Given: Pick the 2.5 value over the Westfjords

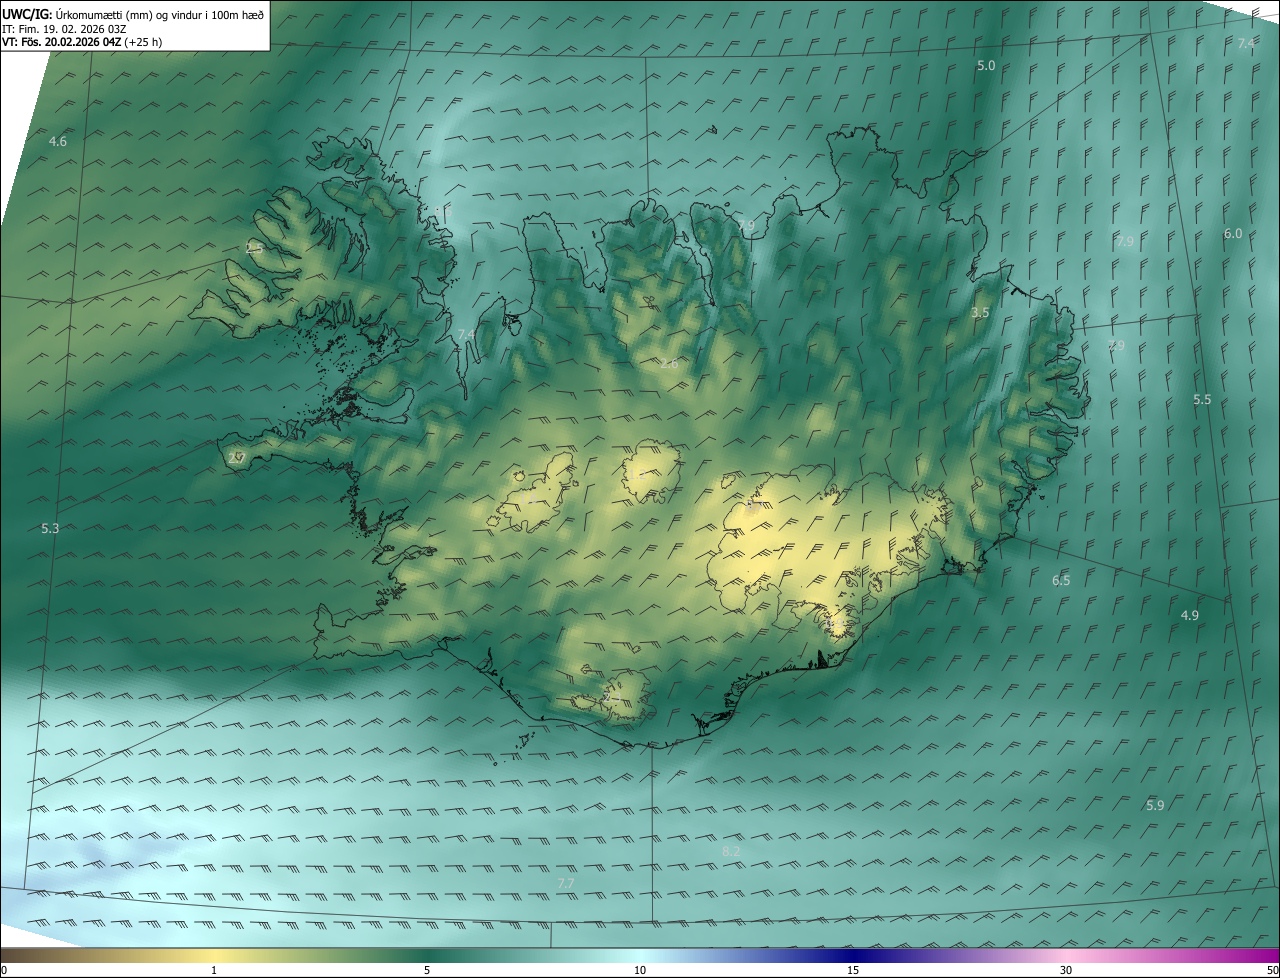Looking at the screenshot, I should point(255,248).
